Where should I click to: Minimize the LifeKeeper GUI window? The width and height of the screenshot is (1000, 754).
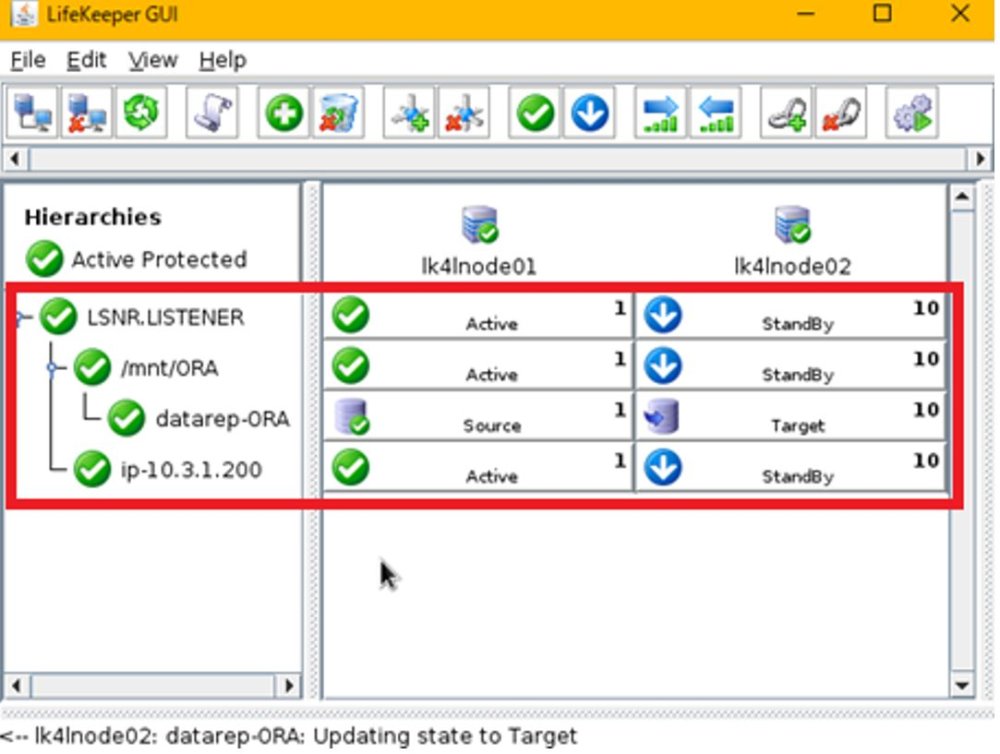click(x=806, y=13)
